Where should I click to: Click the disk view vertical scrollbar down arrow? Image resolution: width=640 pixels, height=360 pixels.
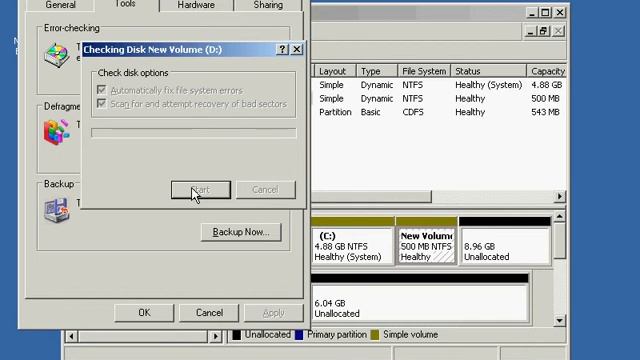pos(560,320)
